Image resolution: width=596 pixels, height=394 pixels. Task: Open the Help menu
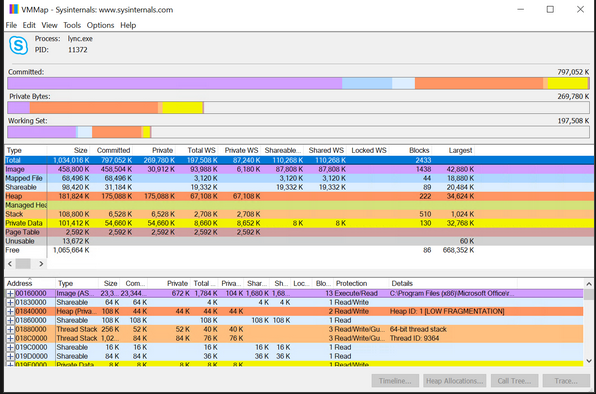point(128,25)
